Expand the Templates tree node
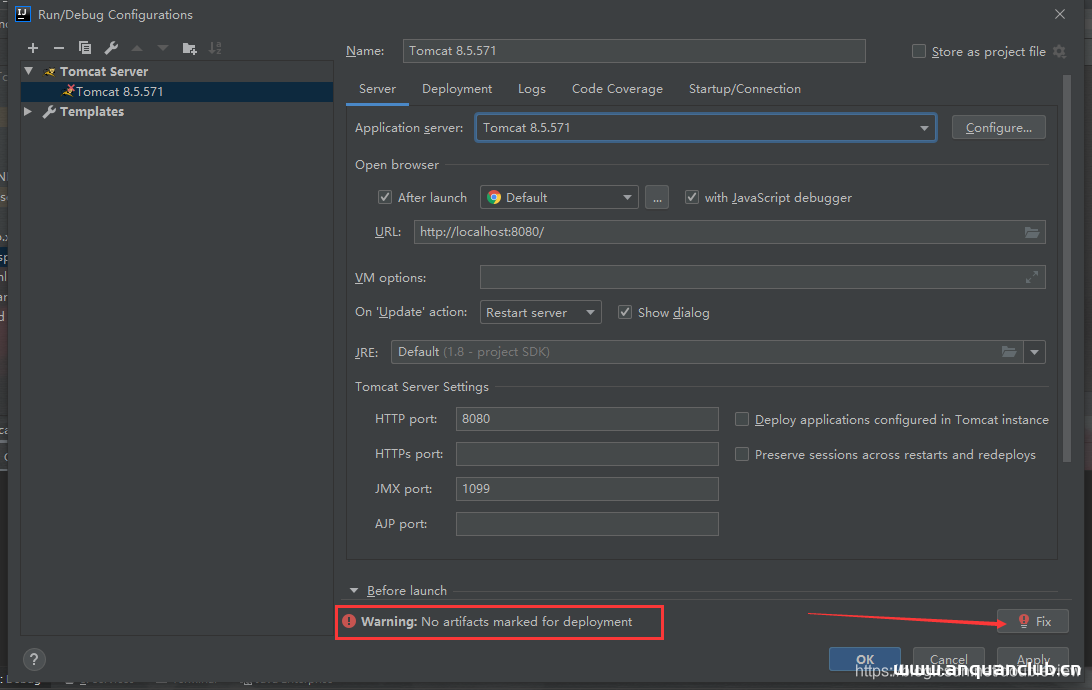1092x690 pixels. tap(28, 112)
